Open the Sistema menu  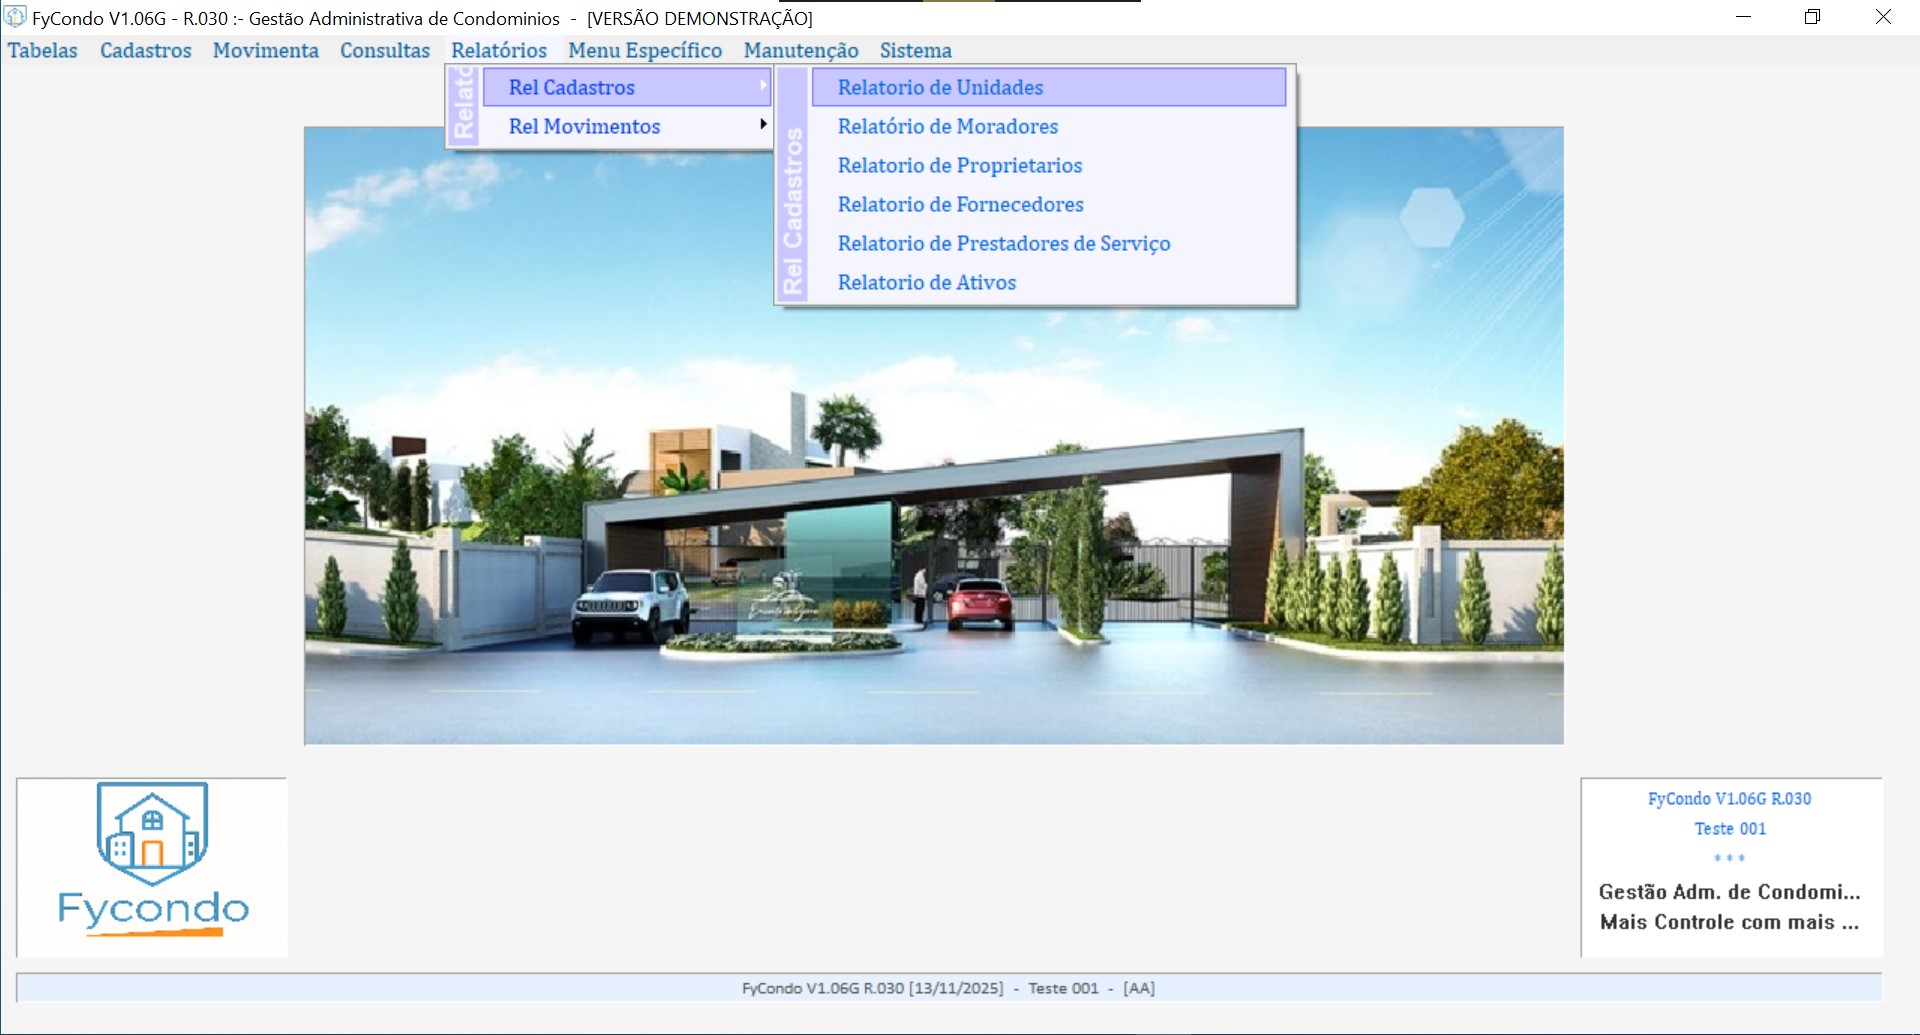pyautogui.click(x=915, y=50)
